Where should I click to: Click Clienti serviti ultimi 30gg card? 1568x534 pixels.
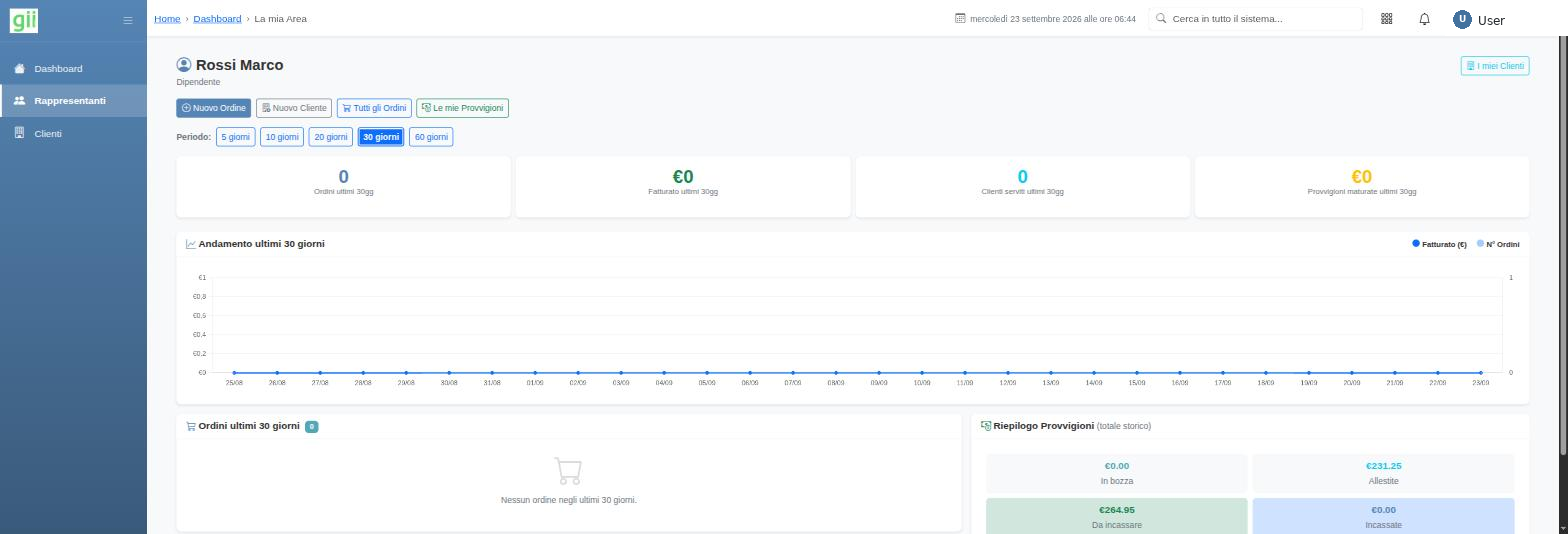pos(1022,186)
